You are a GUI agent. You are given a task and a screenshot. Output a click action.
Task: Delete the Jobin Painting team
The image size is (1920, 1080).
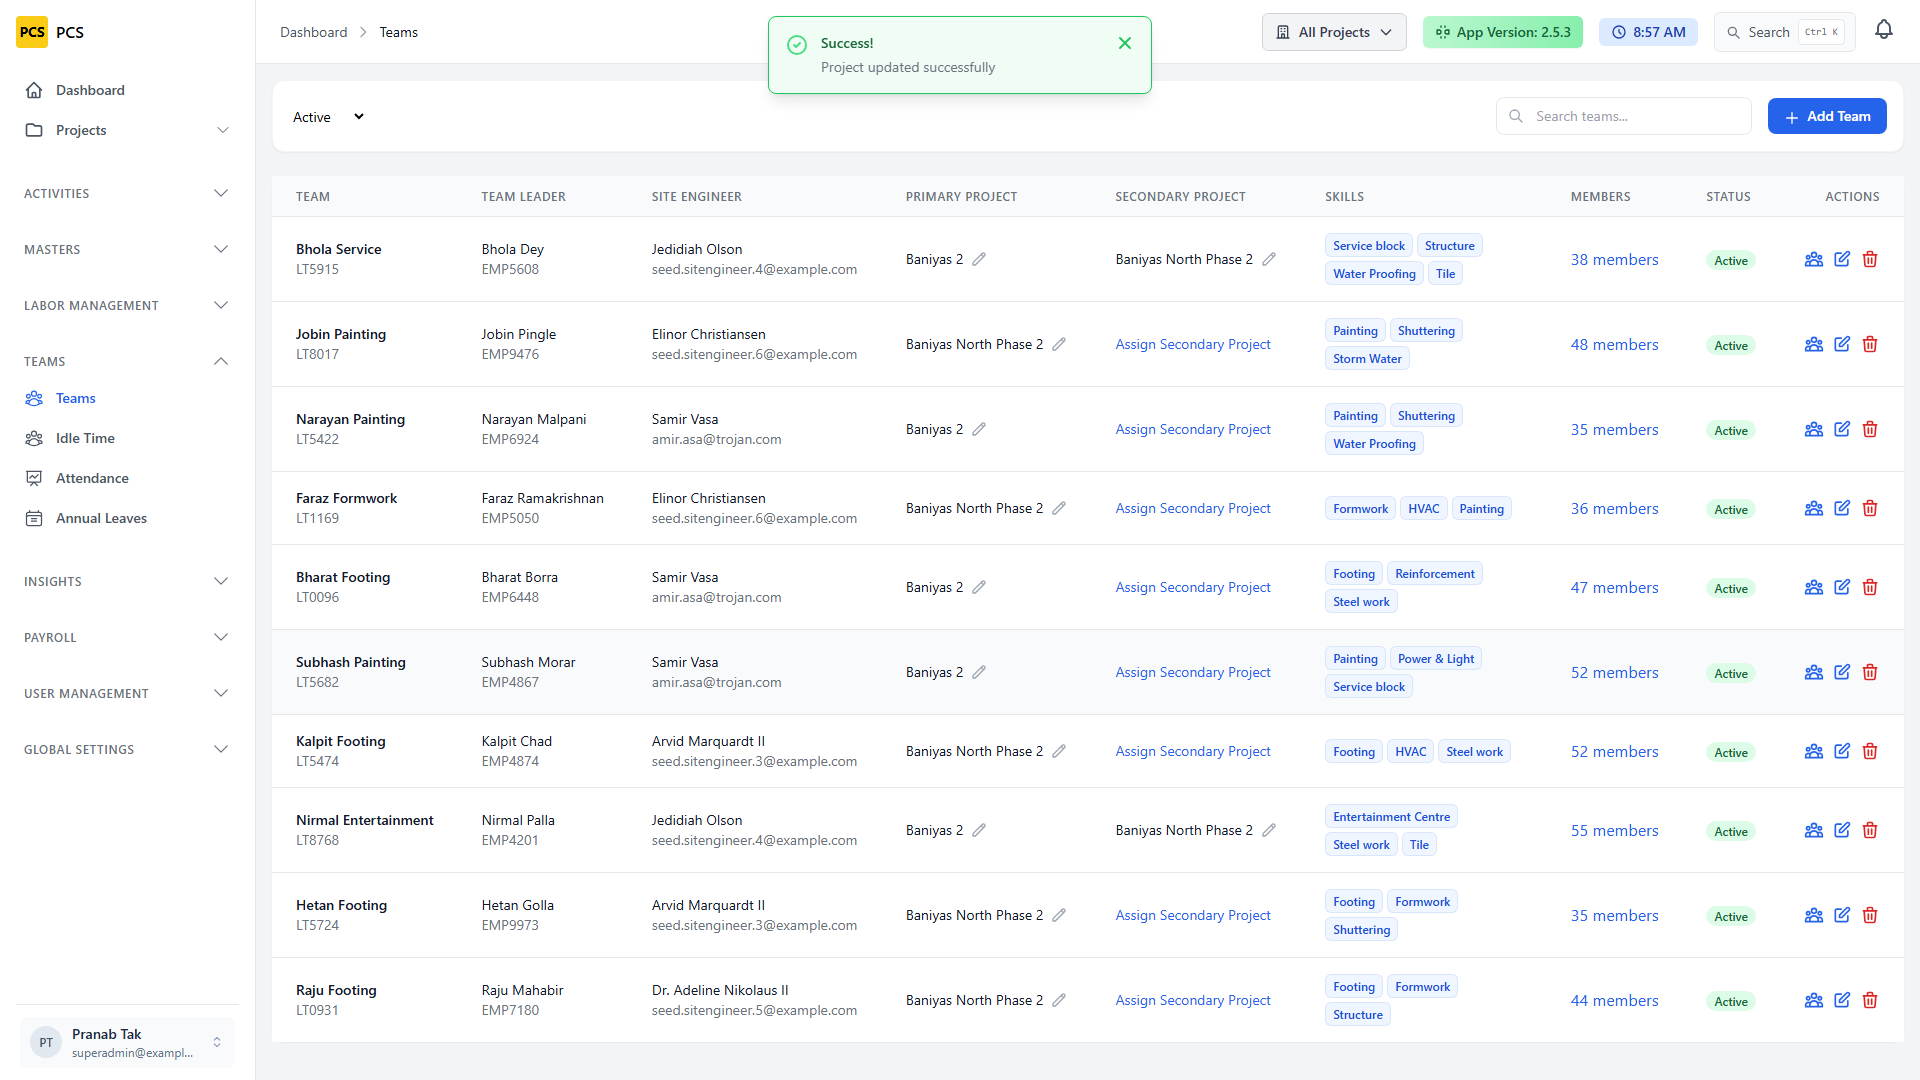click(x=1870, y=344)
